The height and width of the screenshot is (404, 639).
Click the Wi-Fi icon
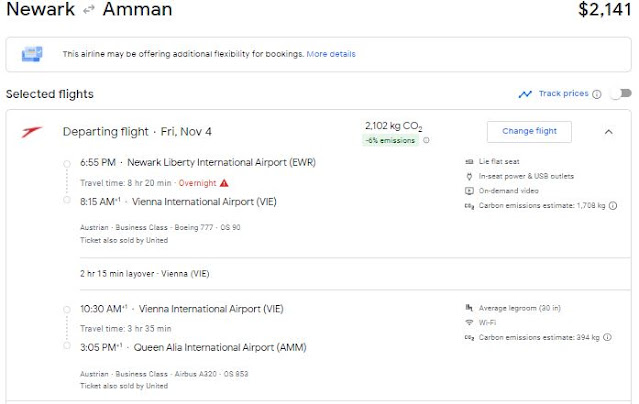tap(469, 323)
